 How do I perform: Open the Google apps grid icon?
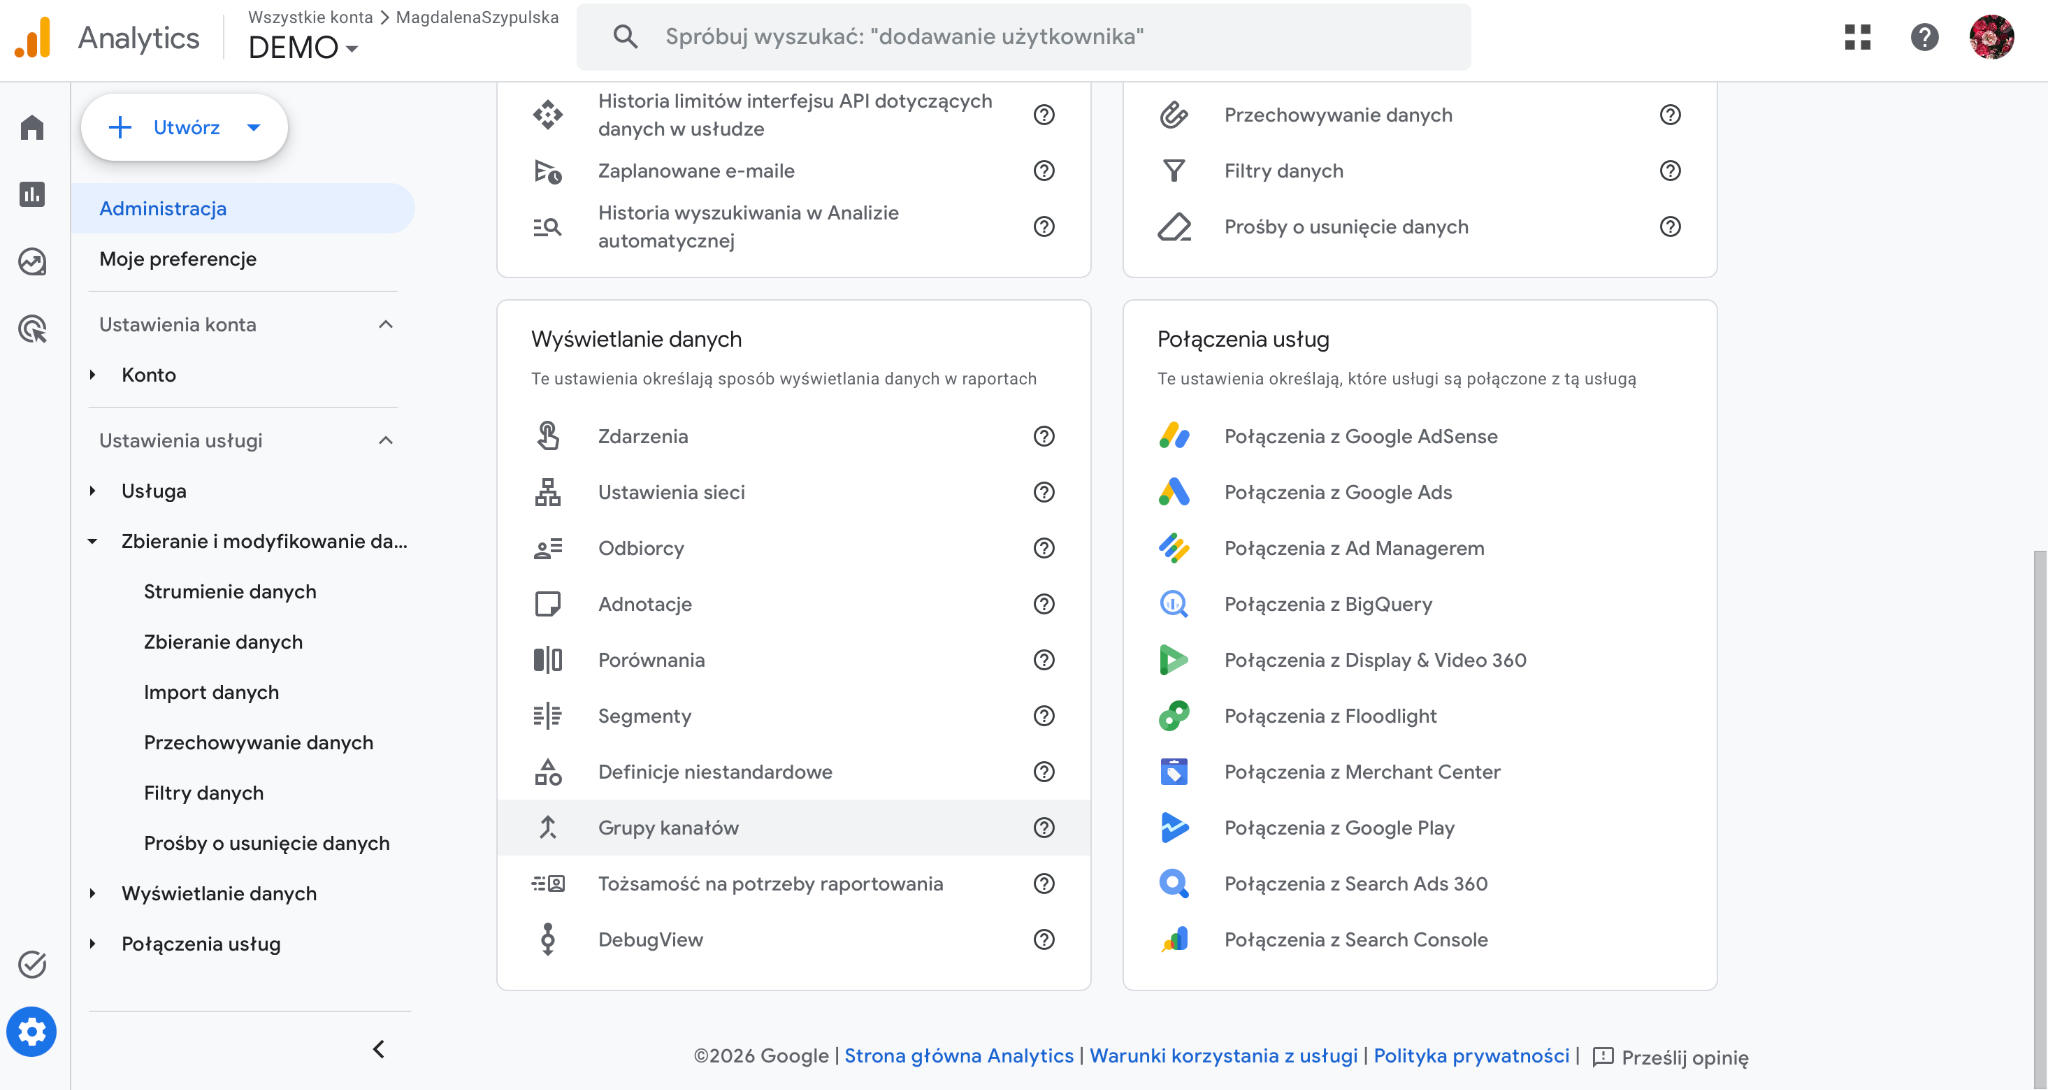[1857, 38]
